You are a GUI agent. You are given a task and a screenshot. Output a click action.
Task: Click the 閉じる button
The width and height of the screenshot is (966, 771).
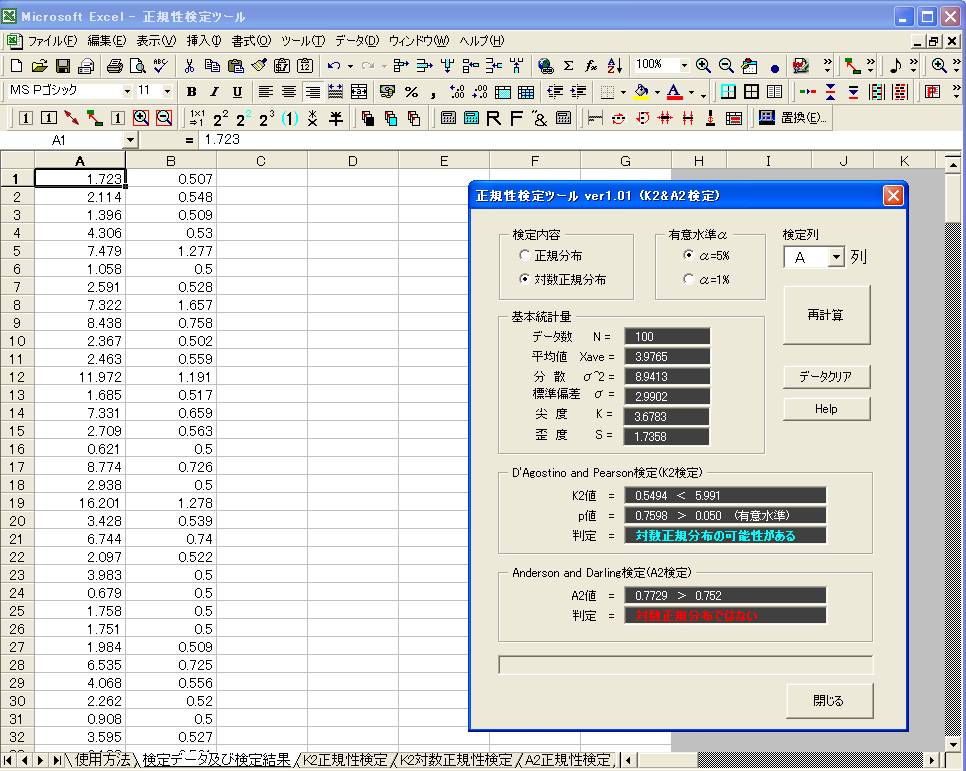[x=829, y=700]
